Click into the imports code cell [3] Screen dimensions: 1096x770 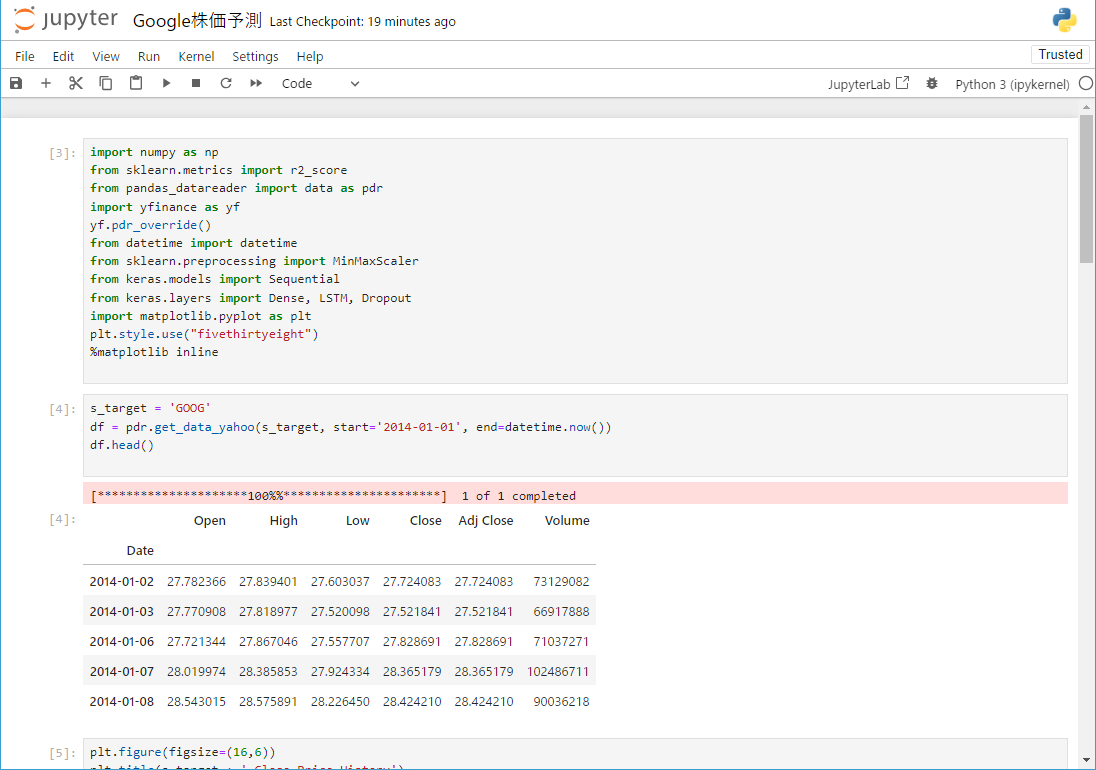[x=575, y=261]
